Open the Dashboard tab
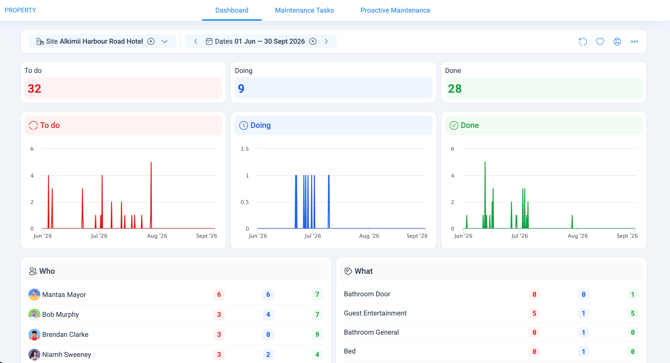This screenshot has height=363, width=670. click(x=232, y=10)
